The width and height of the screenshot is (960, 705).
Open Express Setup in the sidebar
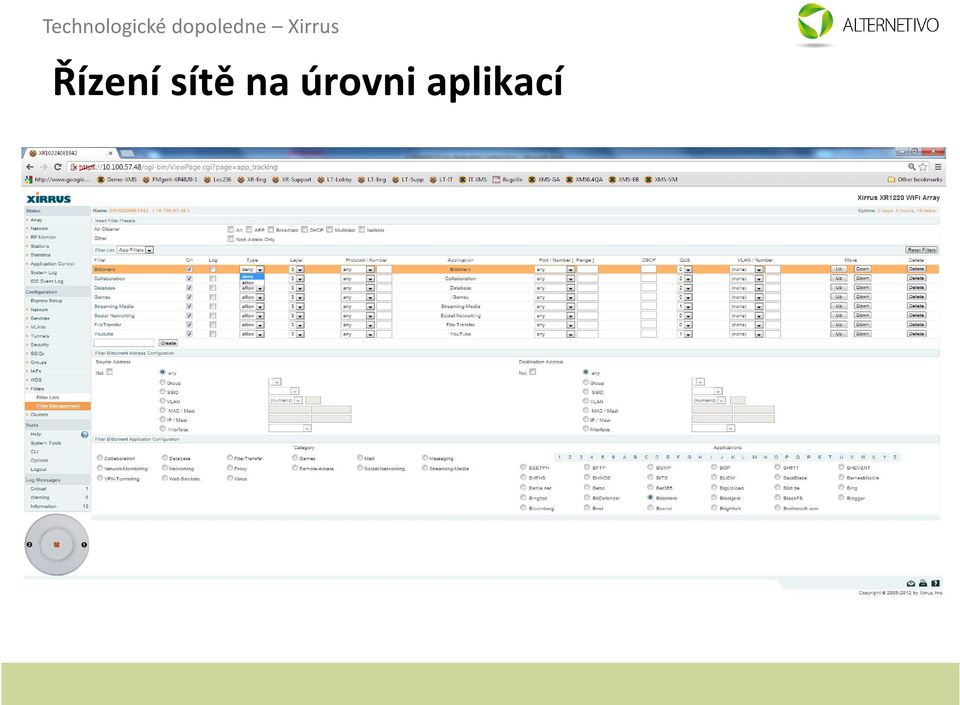(x=46, y=300)
